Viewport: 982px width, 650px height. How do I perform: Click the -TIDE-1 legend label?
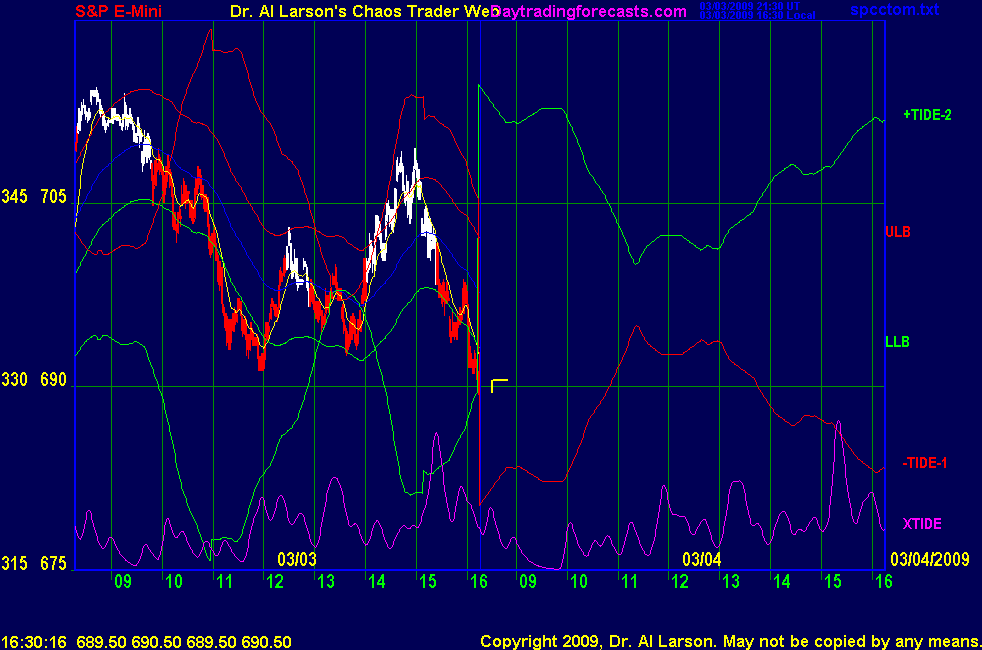(x=924, y=463)
